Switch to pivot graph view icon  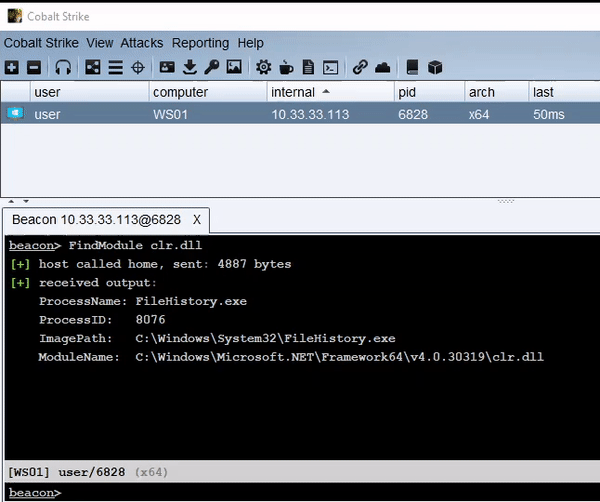click(x=93, y=68)
